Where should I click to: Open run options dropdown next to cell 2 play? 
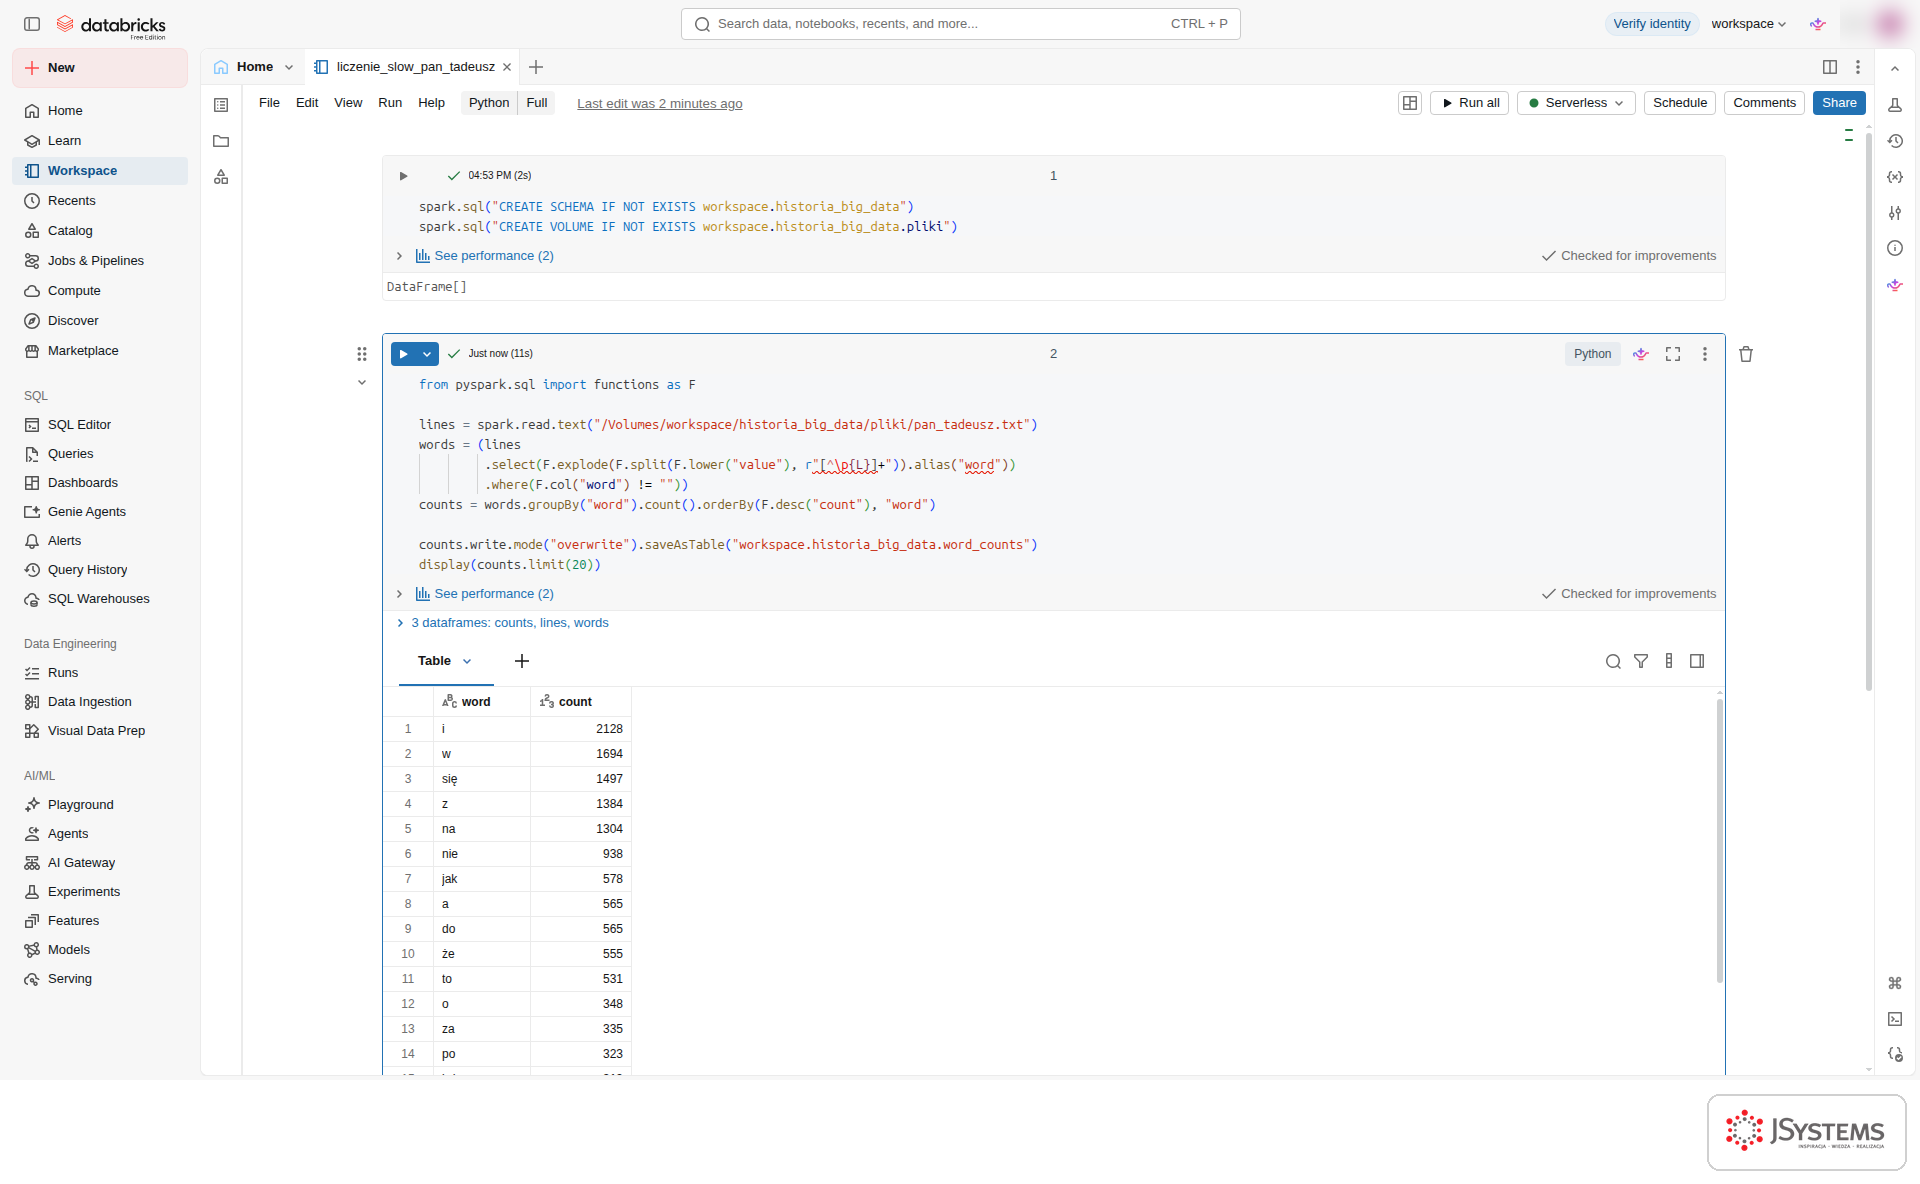pos(427,354)
